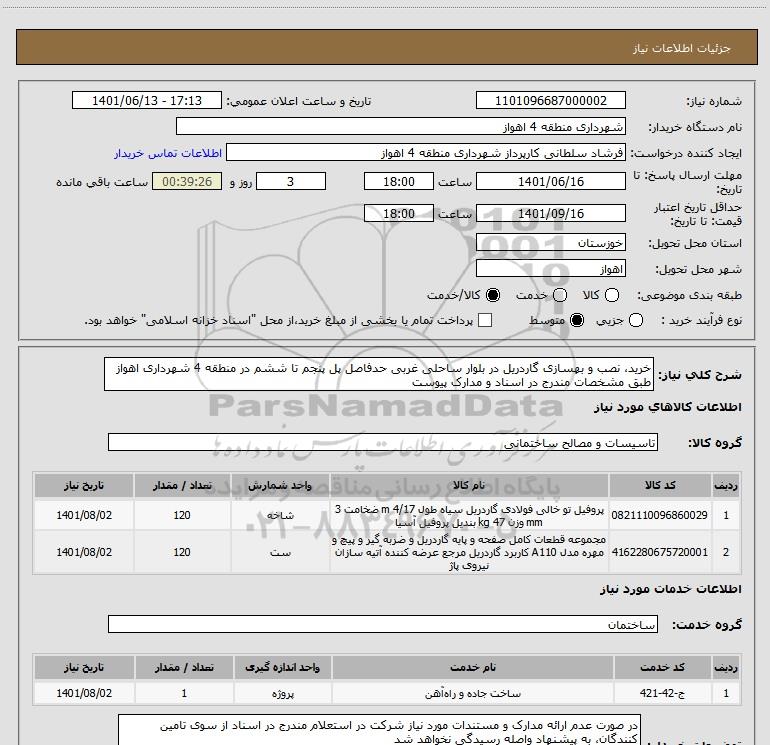Click the steel guardrail profile item name
Viewport: 770px width, 745px height.
[469, 515]
